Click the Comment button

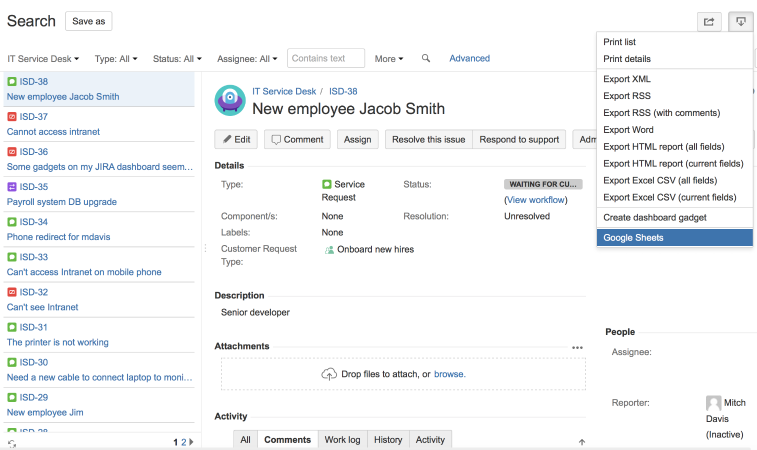pos(297,139)
